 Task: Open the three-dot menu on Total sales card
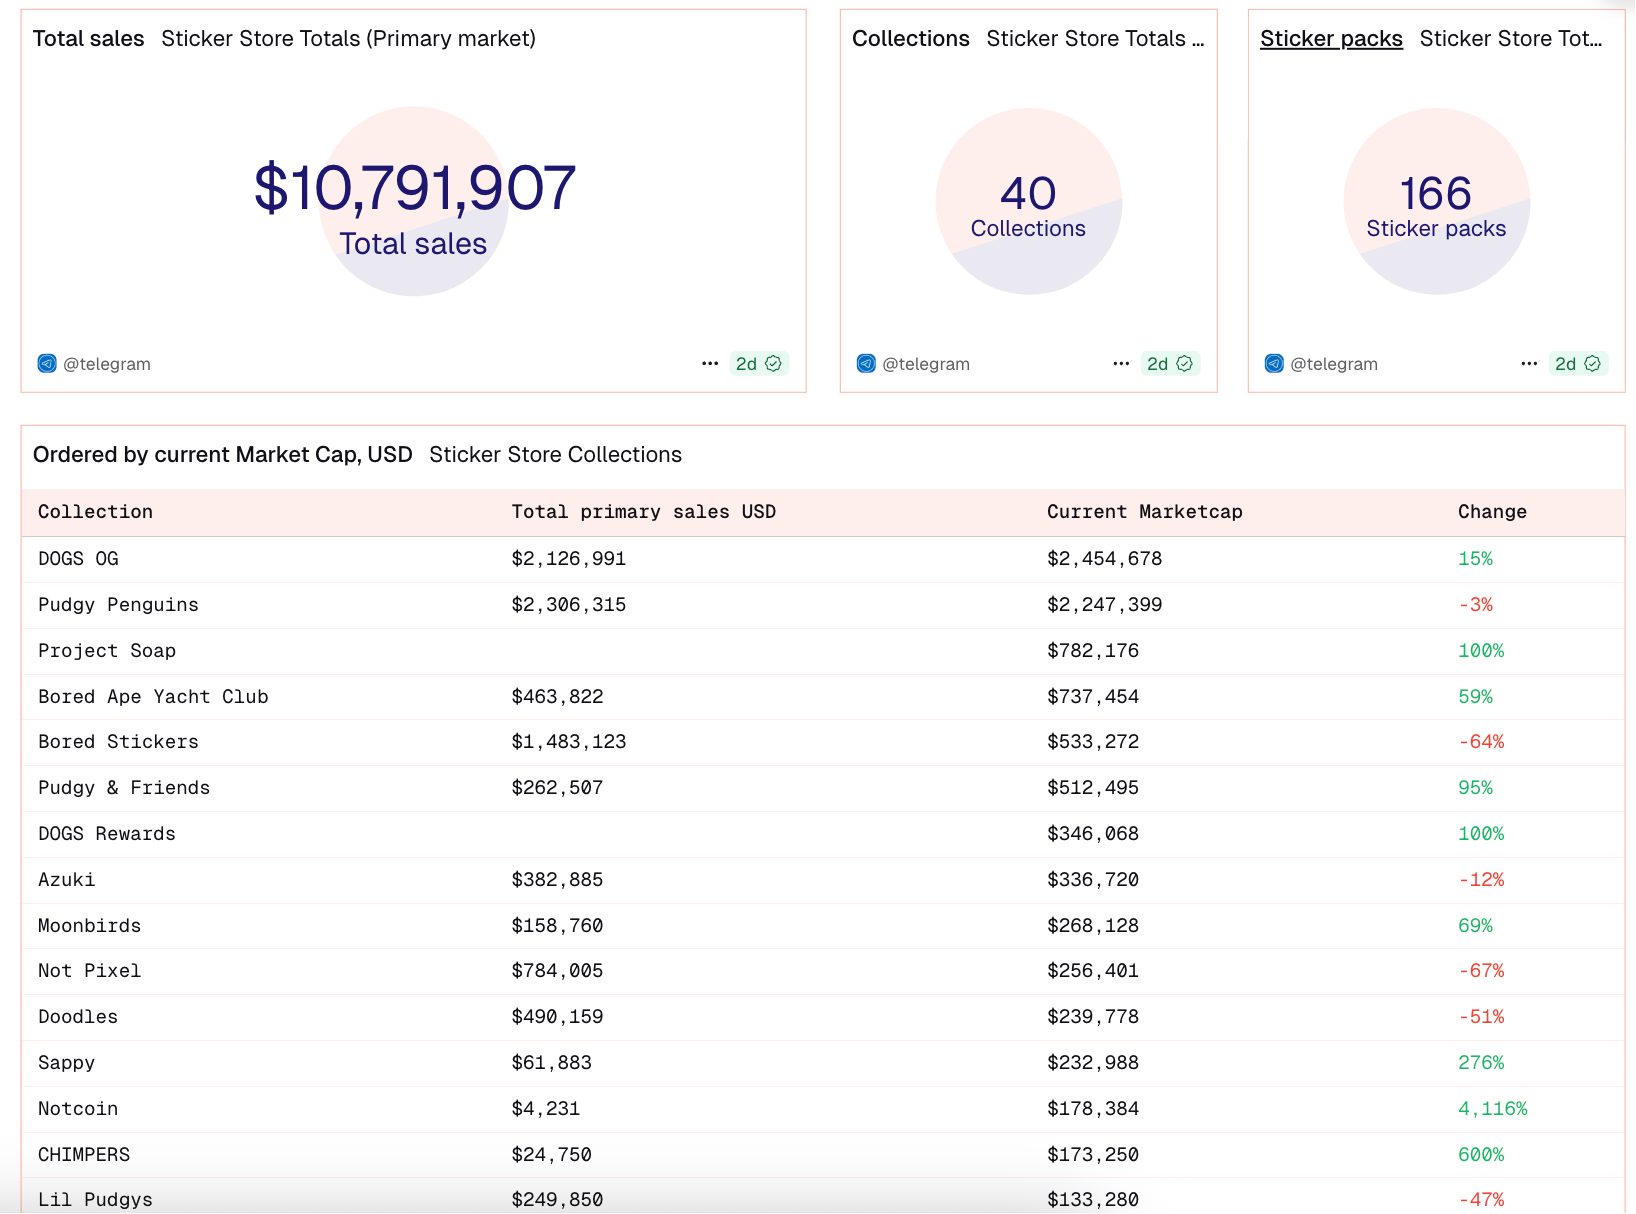point(710,364)
